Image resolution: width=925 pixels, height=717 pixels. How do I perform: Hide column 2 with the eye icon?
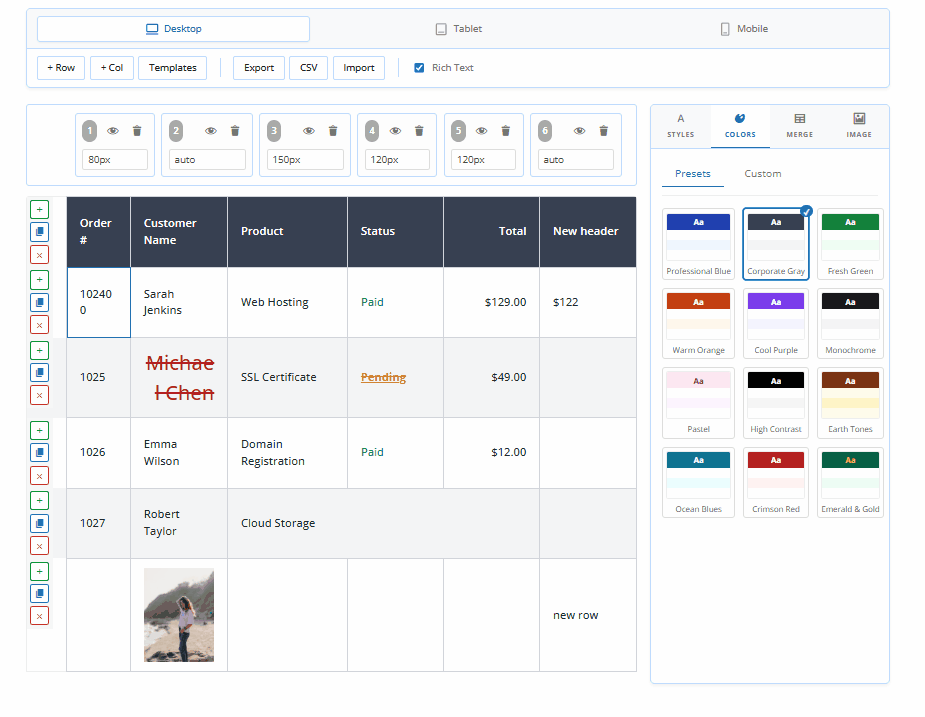[211, 131]
